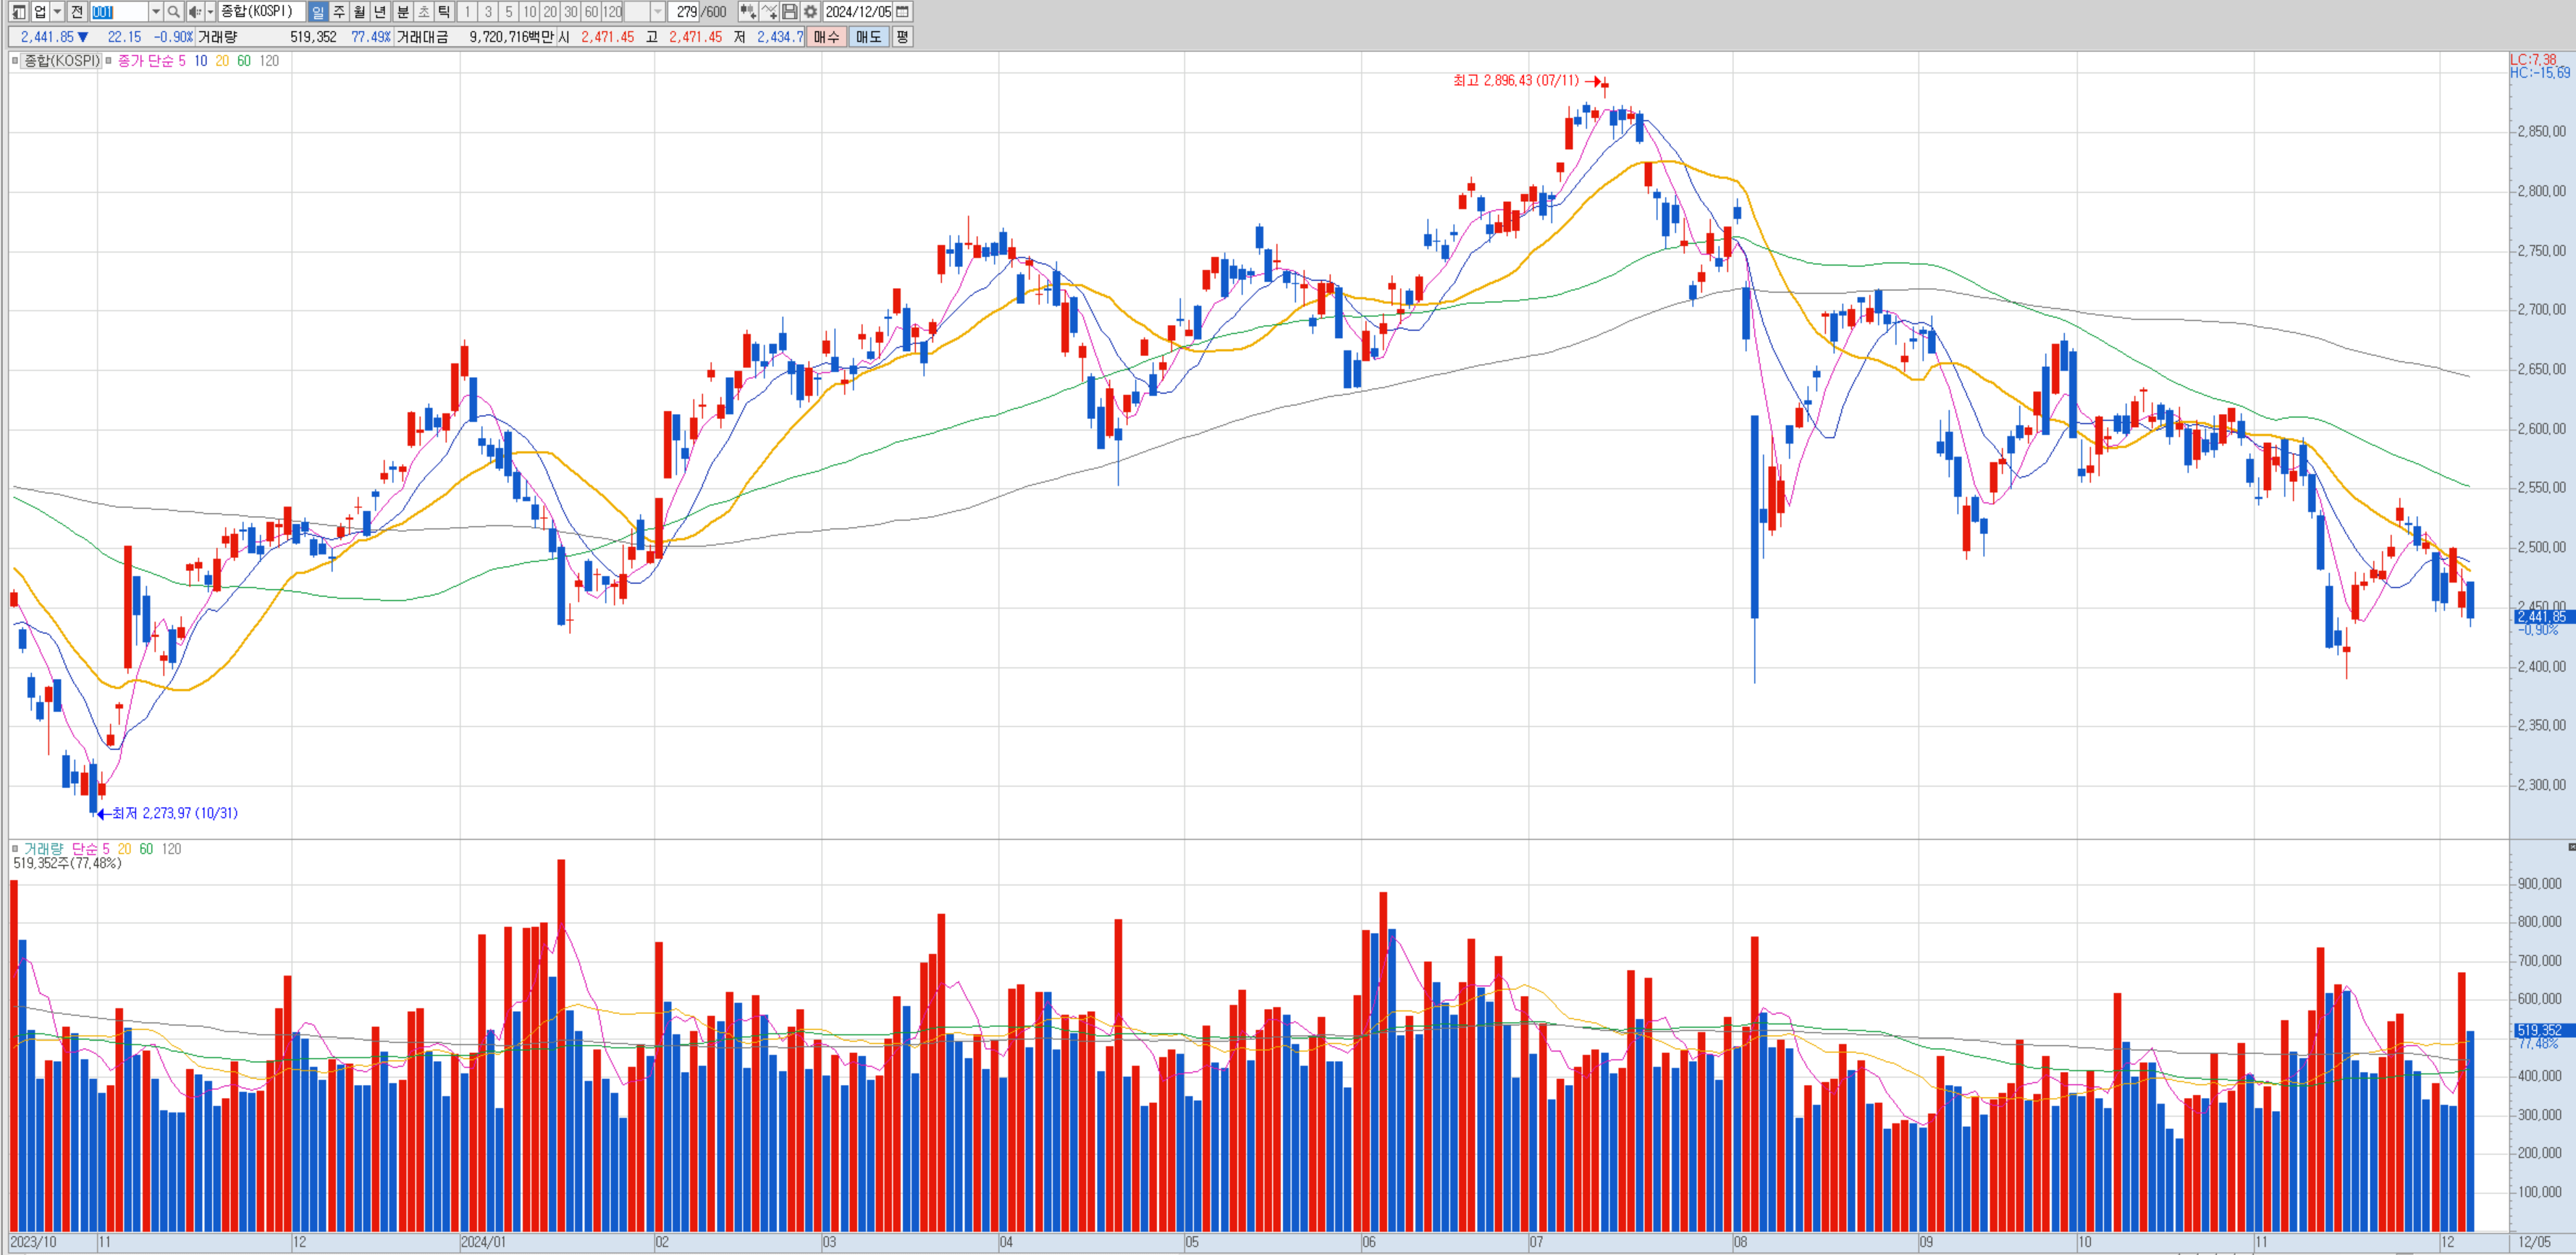The image size is (2576, 1255).
Task: Expand the dropdown arrow beside speaker icon
Action: (x=210, y=12)
